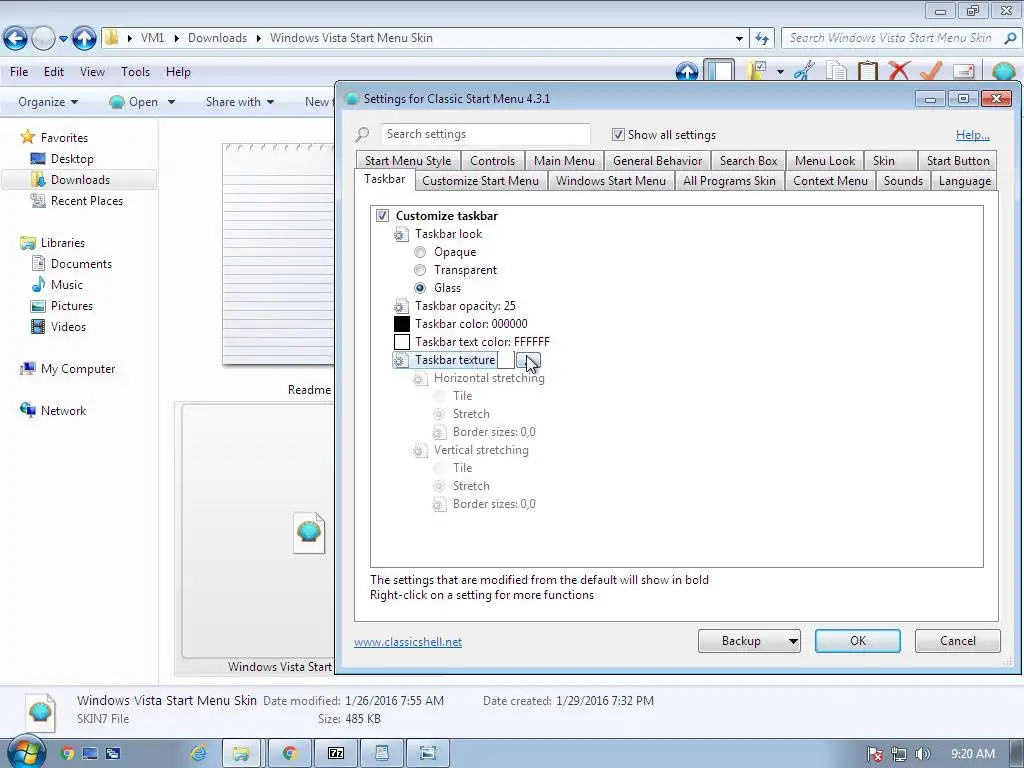Screen dimensions: 1024x768
Task: Click the Back arrow in Explorer
Action: point(16,39)
